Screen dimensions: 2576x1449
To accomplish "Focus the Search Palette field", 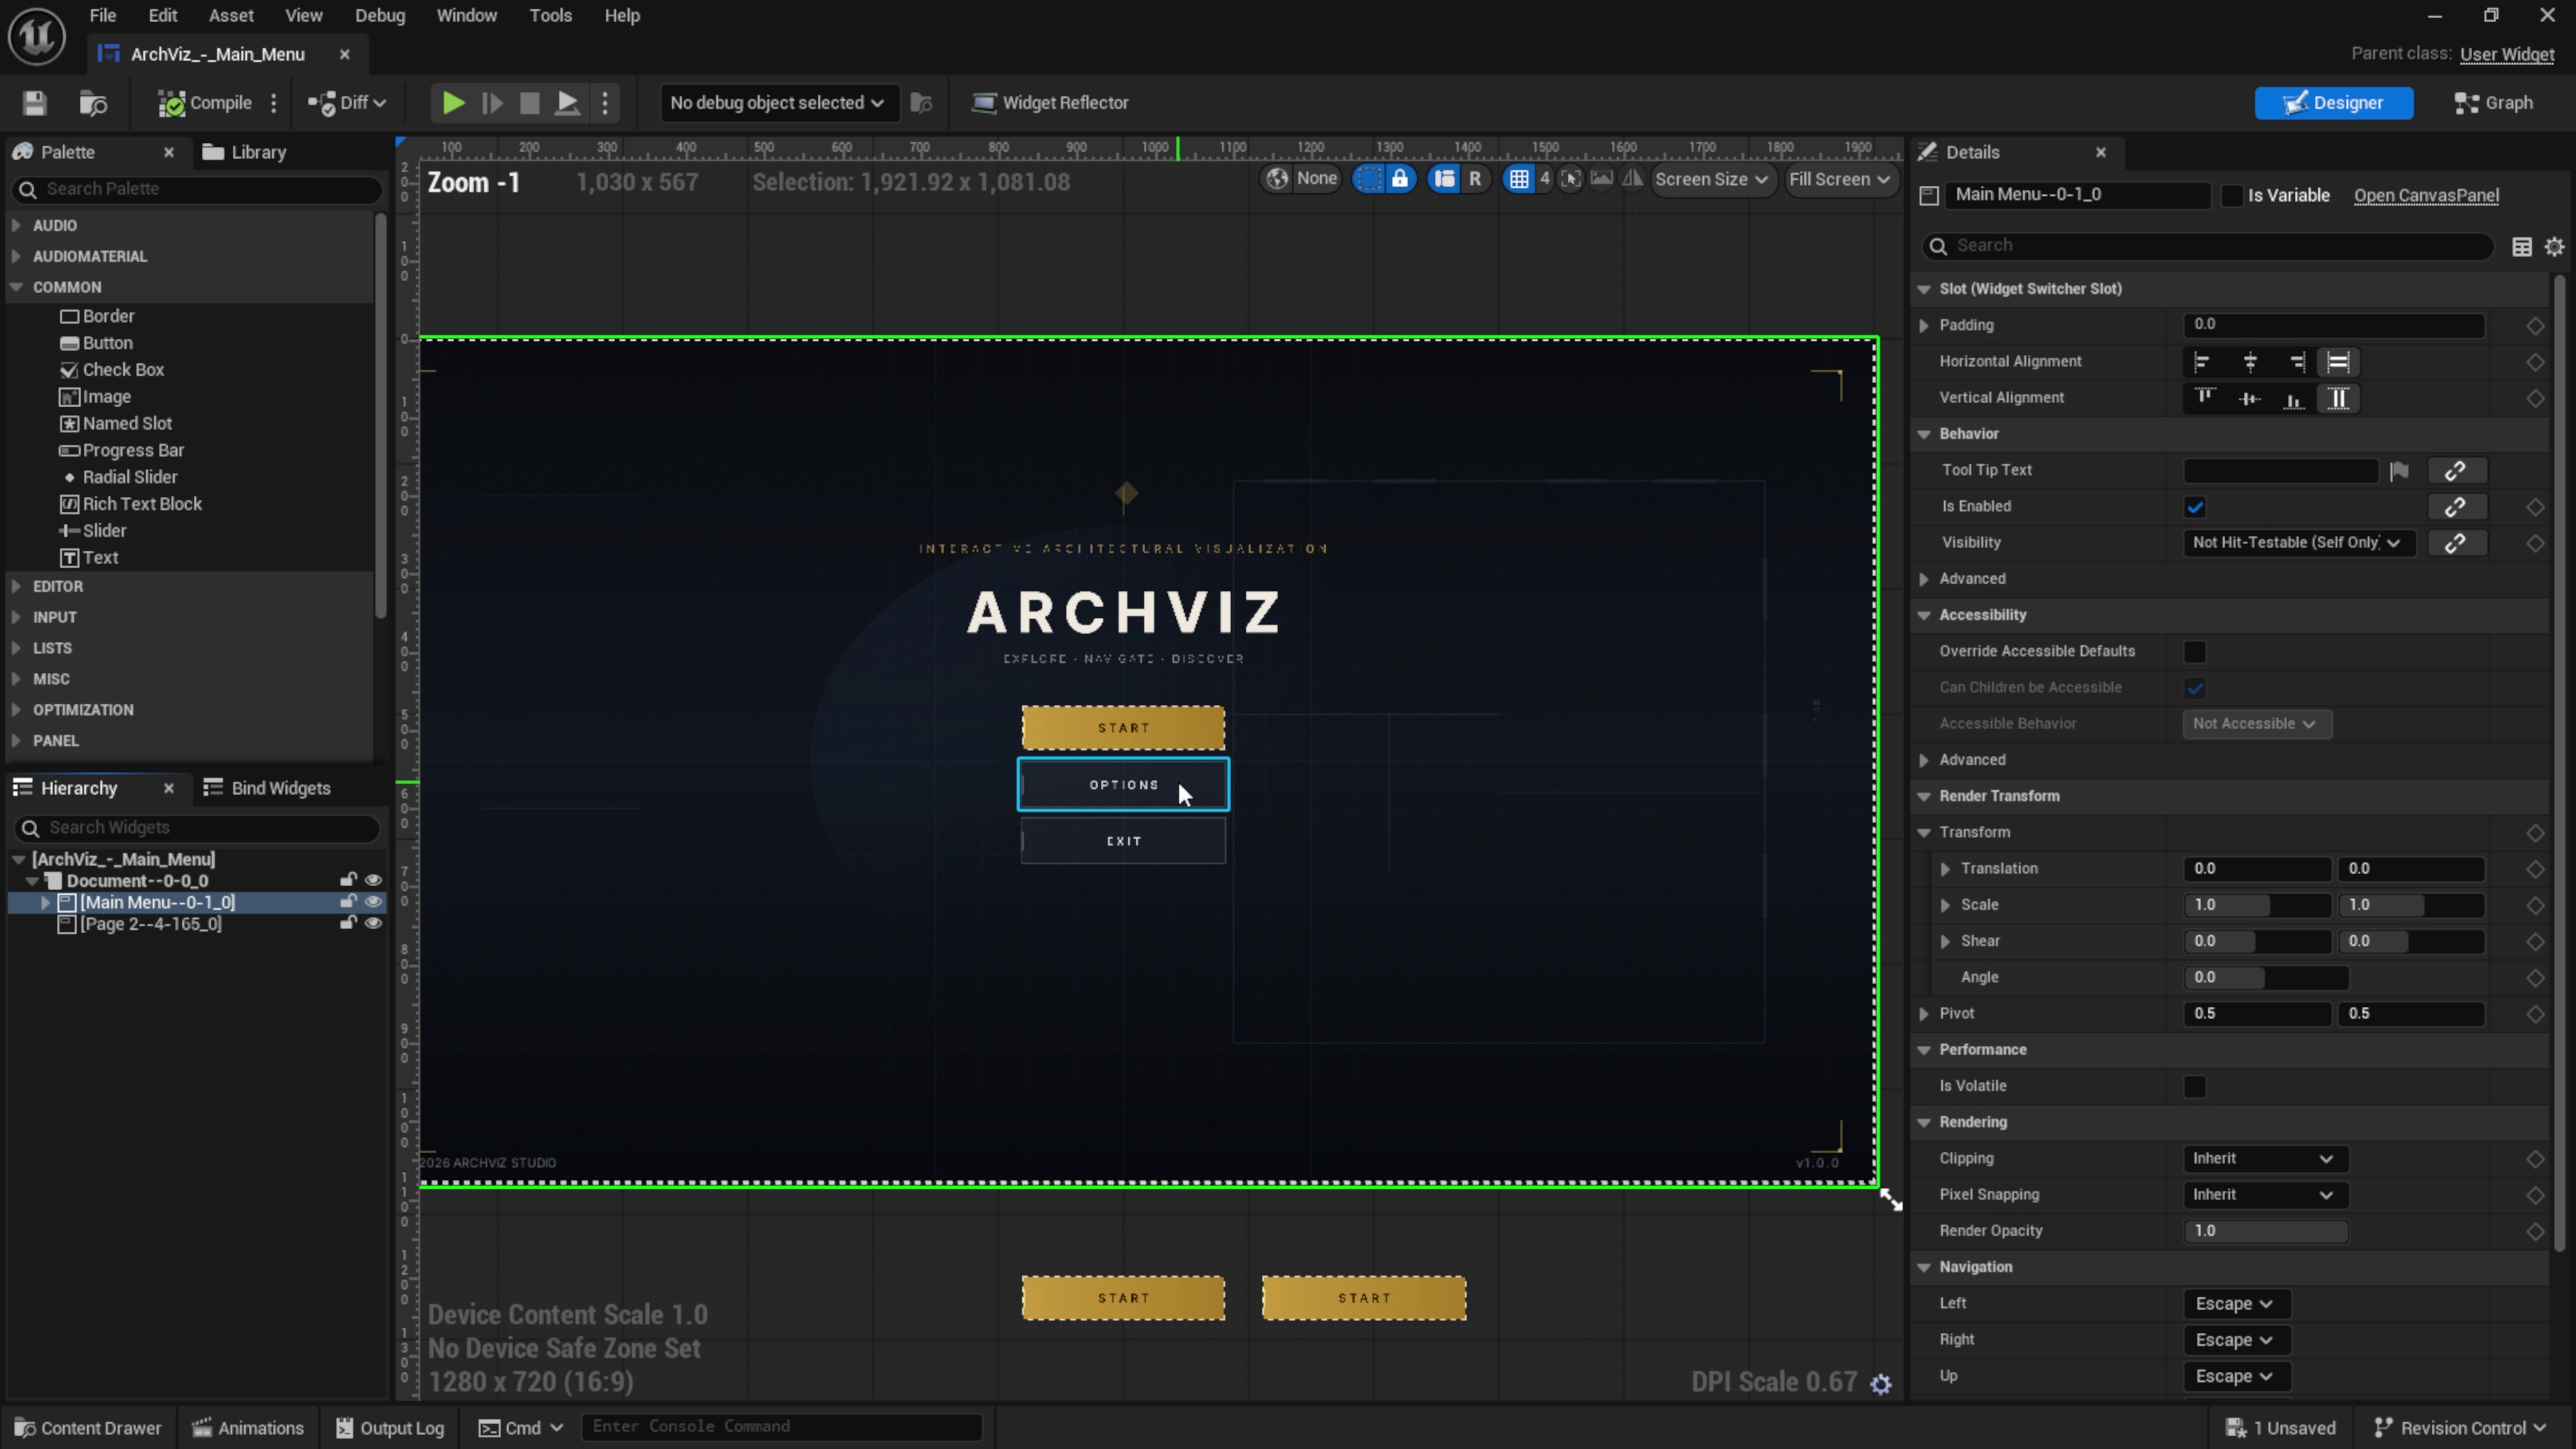I will coord(198,189).
